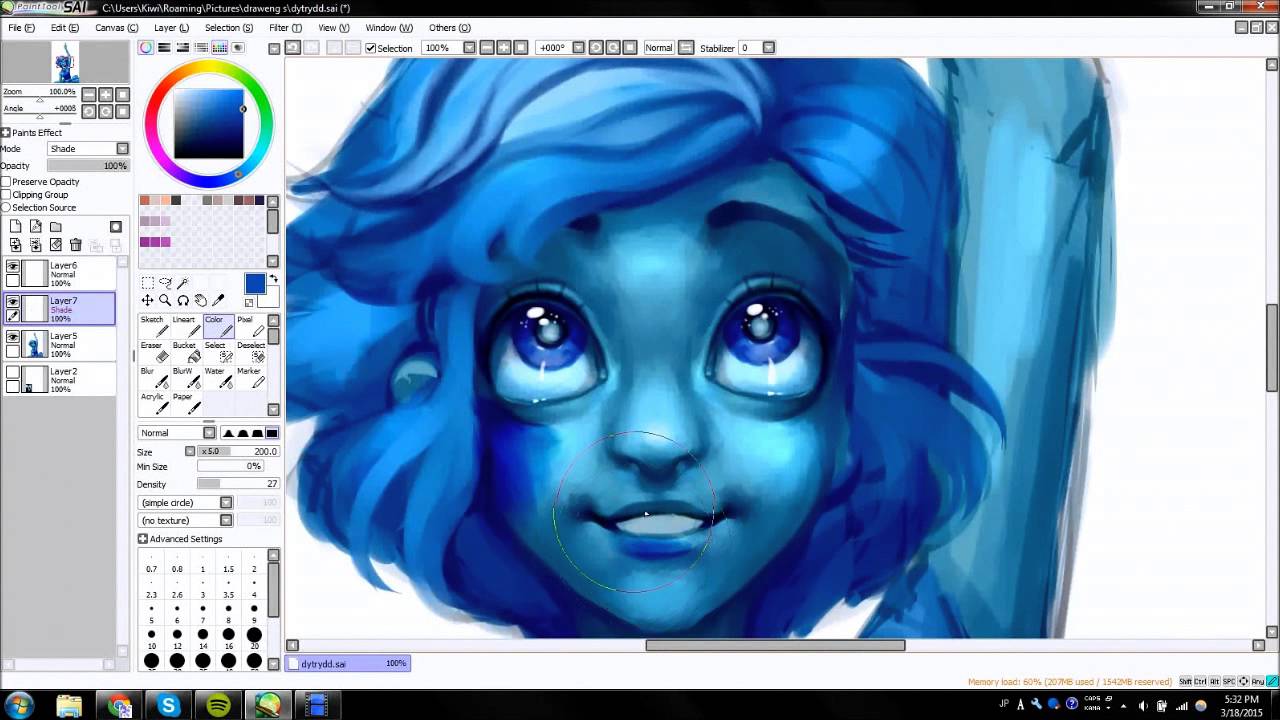Screen dimensions: 1280x720
Task: Select the Marker tool
Action: [x=250, y=378]
